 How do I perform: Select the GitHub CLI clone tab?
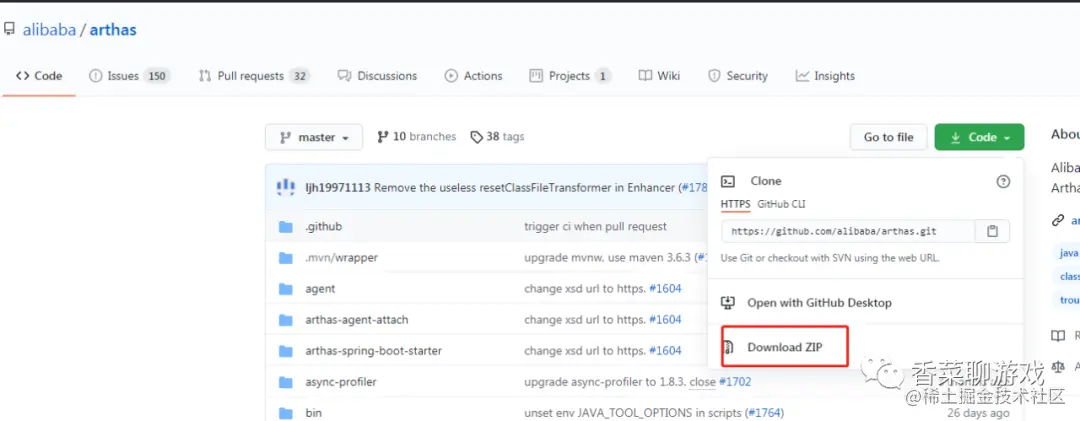(781, 204)
